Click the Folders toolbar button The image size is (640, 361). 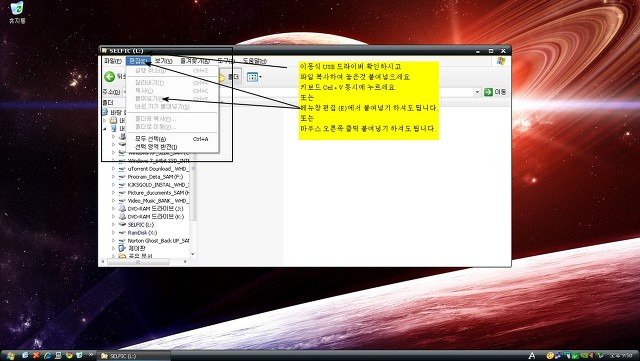(229, 77)
